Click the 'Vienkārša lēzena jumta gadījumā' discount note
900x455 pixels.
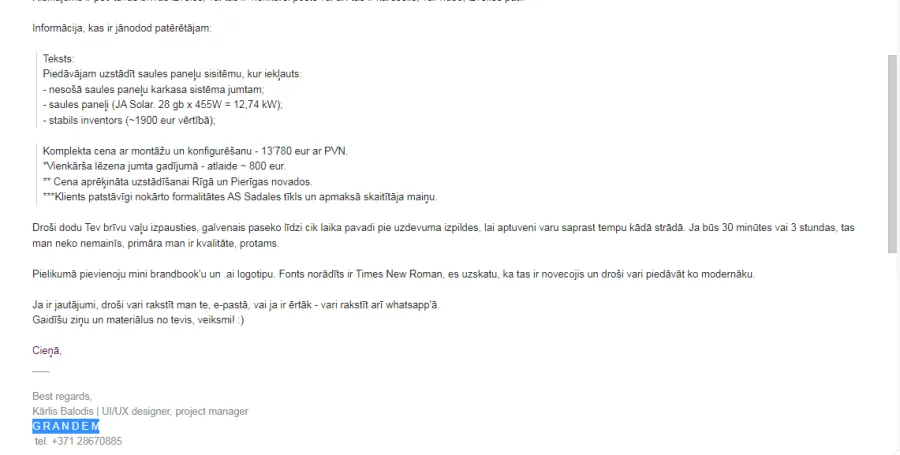coord(164,166)
